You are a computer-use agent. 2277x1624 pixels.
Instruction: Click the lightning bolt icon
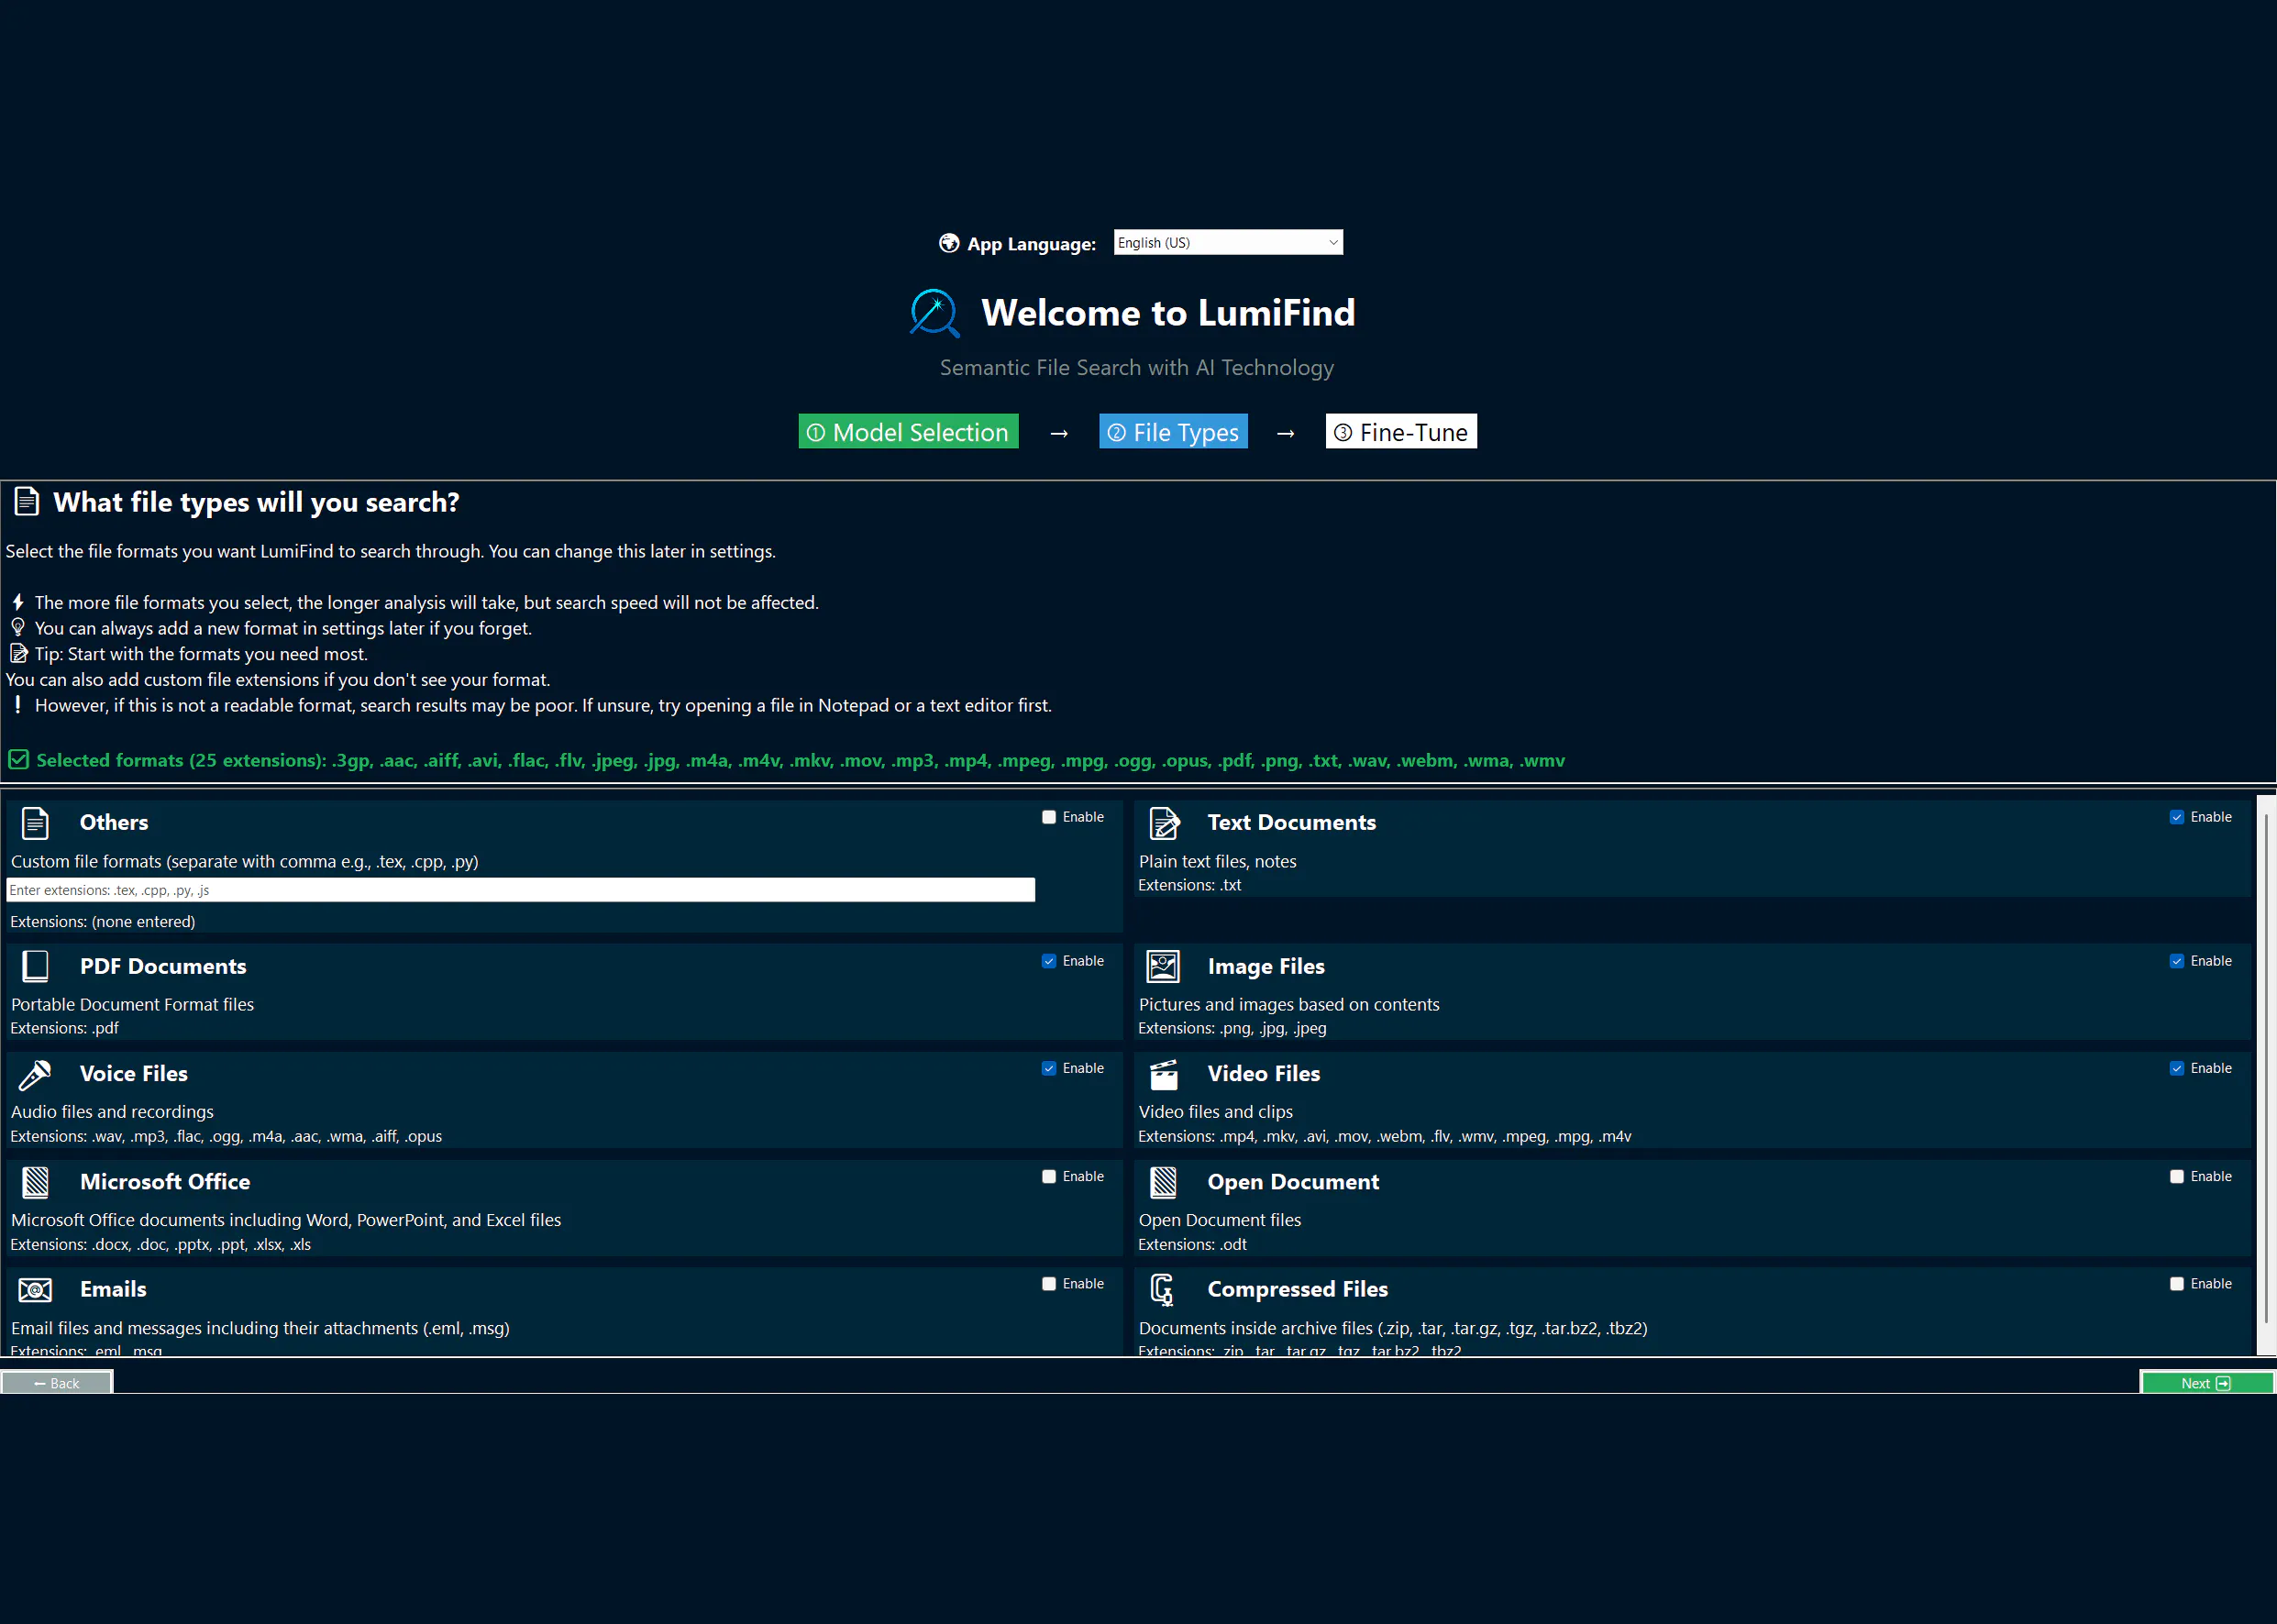pyautogui.click(x=18, y=602)
